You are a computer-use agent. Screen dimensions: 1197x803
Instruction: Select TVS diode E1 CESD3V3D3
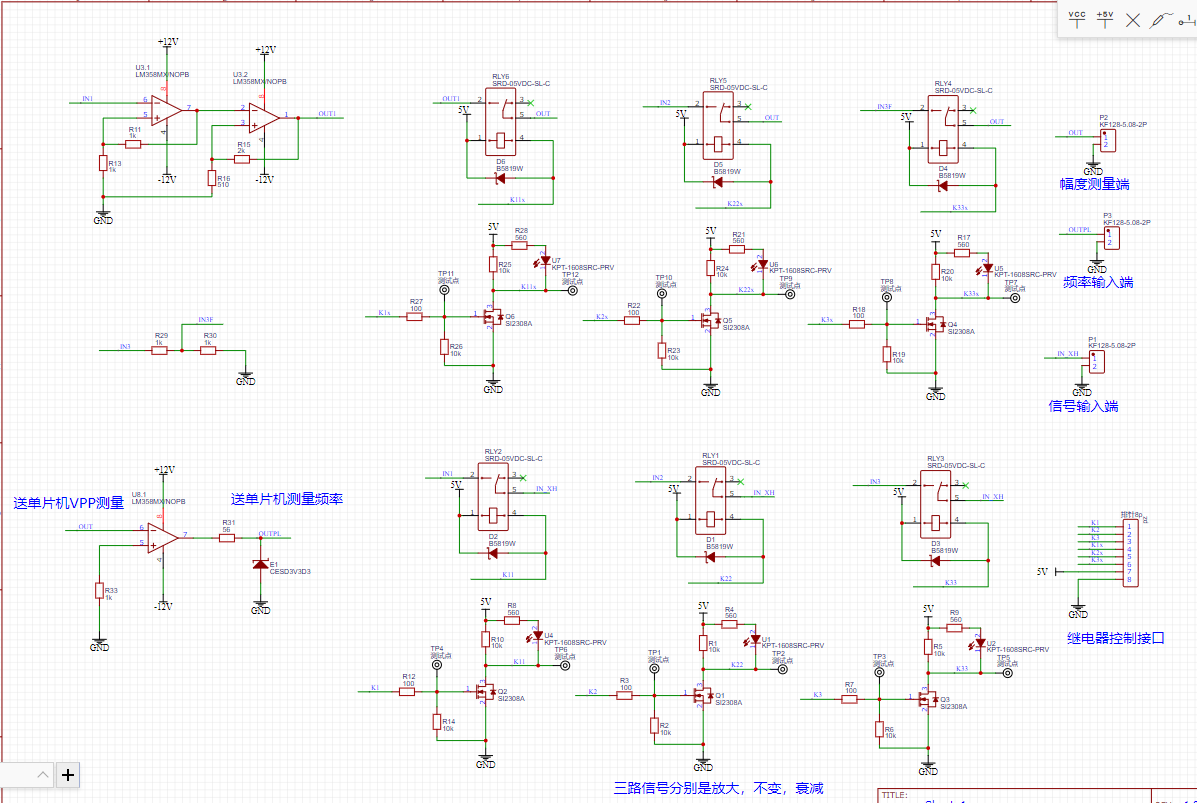pyautogui.click(x=260, y=564)
